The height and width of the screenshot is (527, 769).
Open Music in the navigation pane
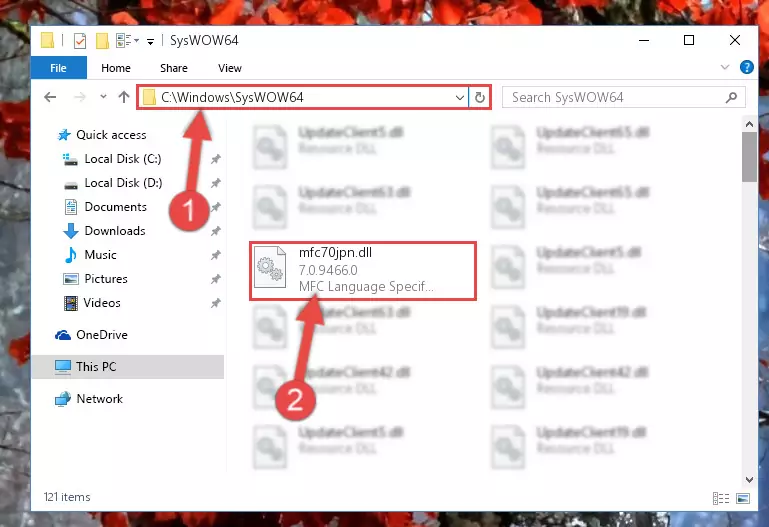[x=100, y=255]
